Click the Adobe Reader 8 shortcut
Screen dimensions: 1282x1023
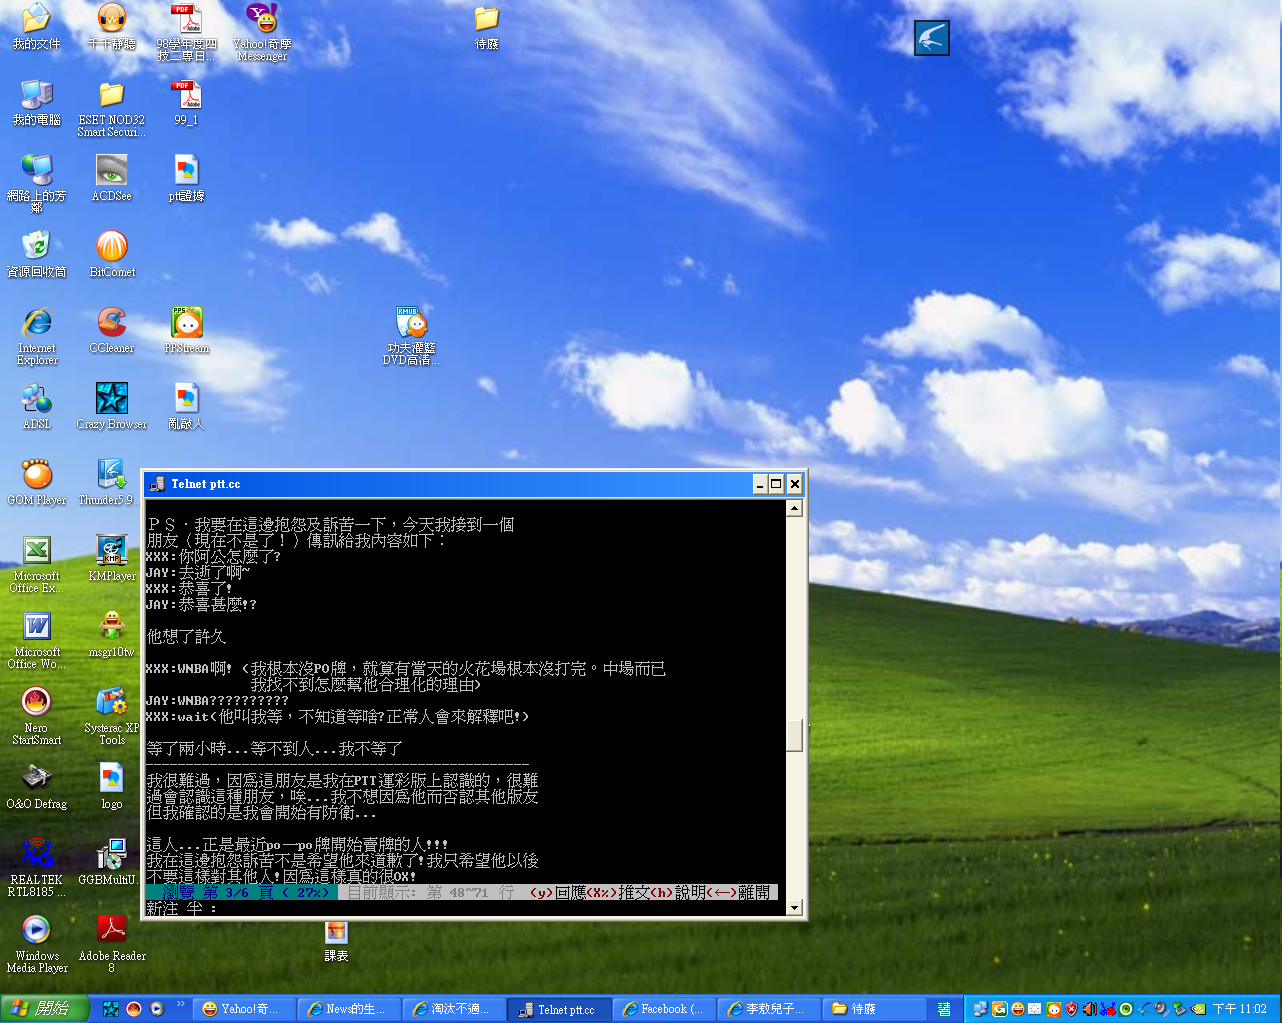pyautogui.click(x=112, y=930)
